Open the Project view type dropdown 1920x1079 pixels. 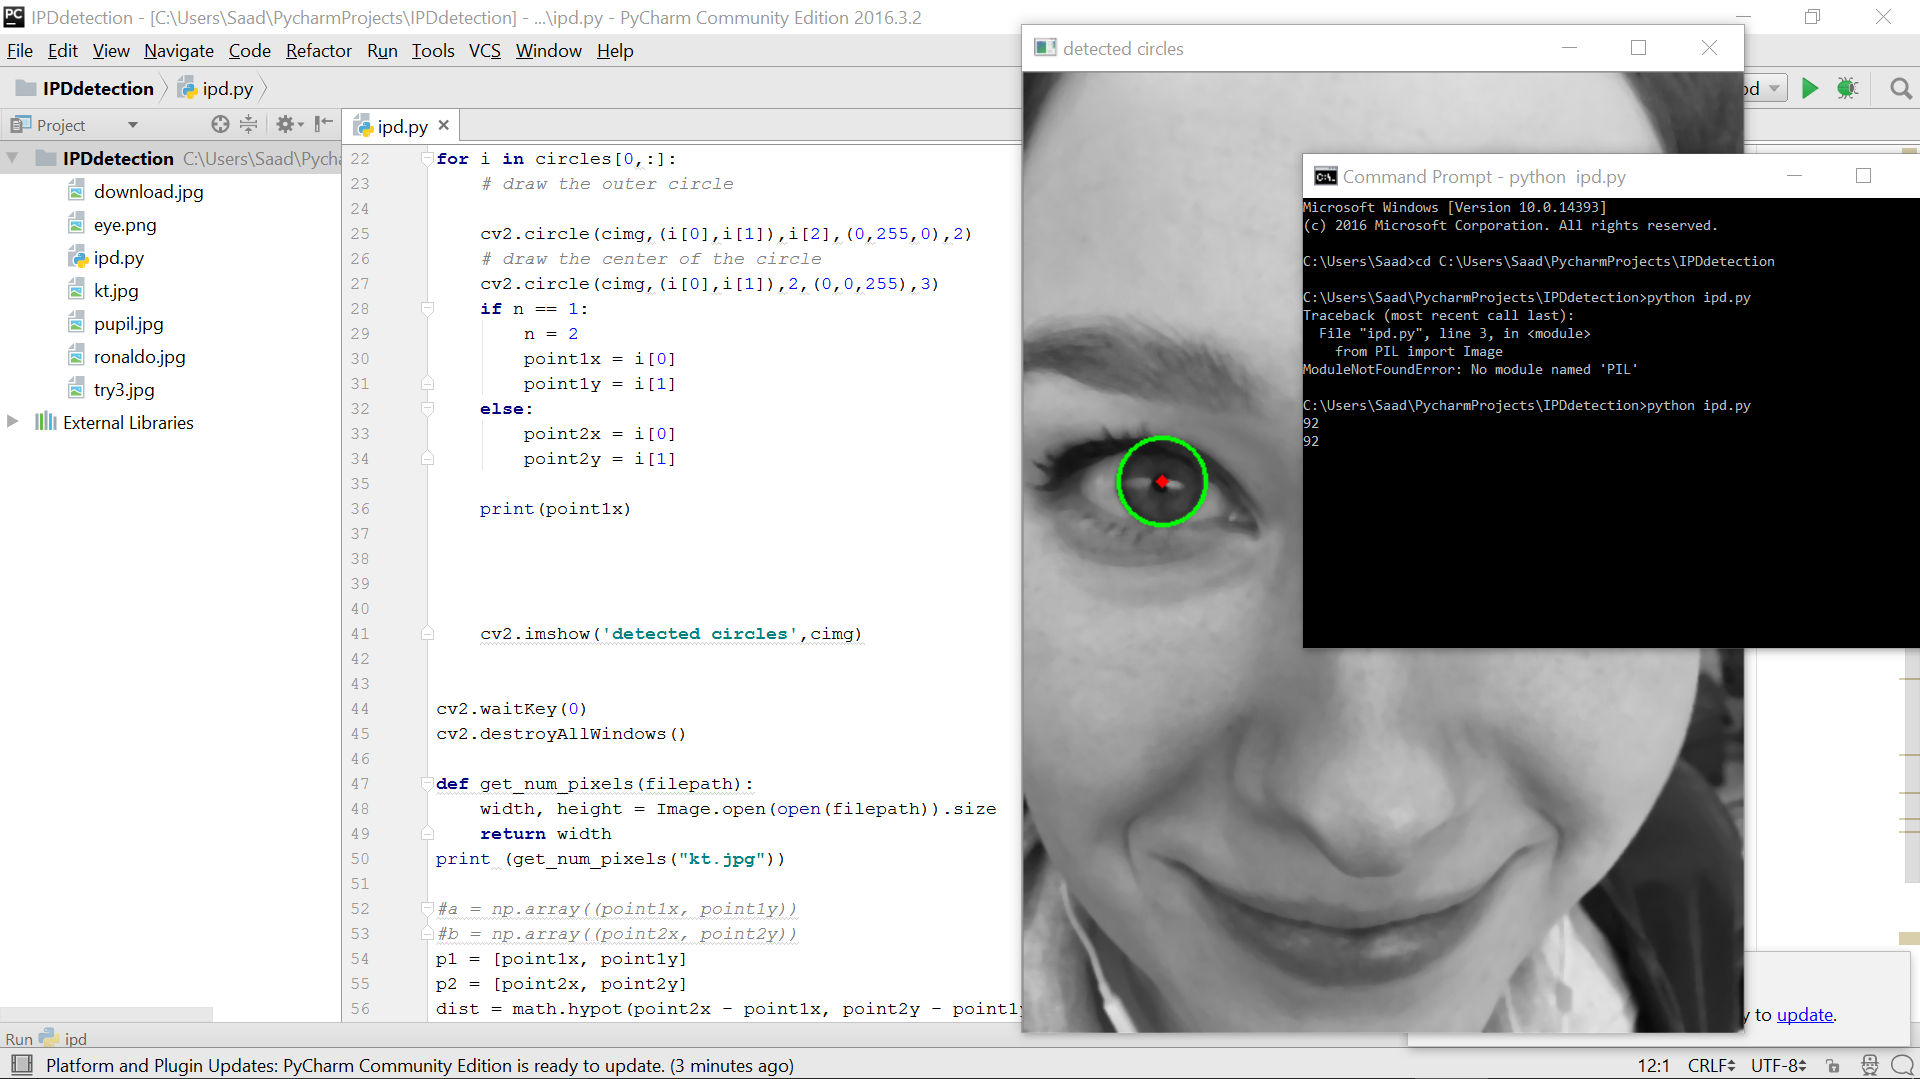132,125
